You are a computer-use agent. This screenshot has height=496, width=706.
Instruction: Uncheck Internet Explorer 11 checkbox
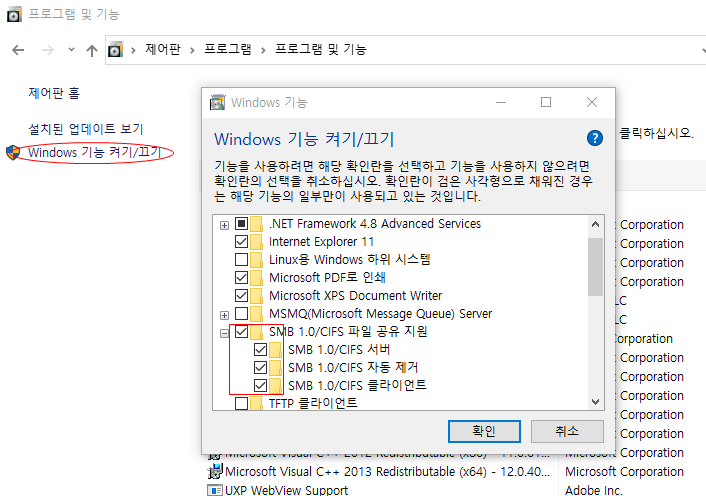pyautogui.click(x=241, y=241)
